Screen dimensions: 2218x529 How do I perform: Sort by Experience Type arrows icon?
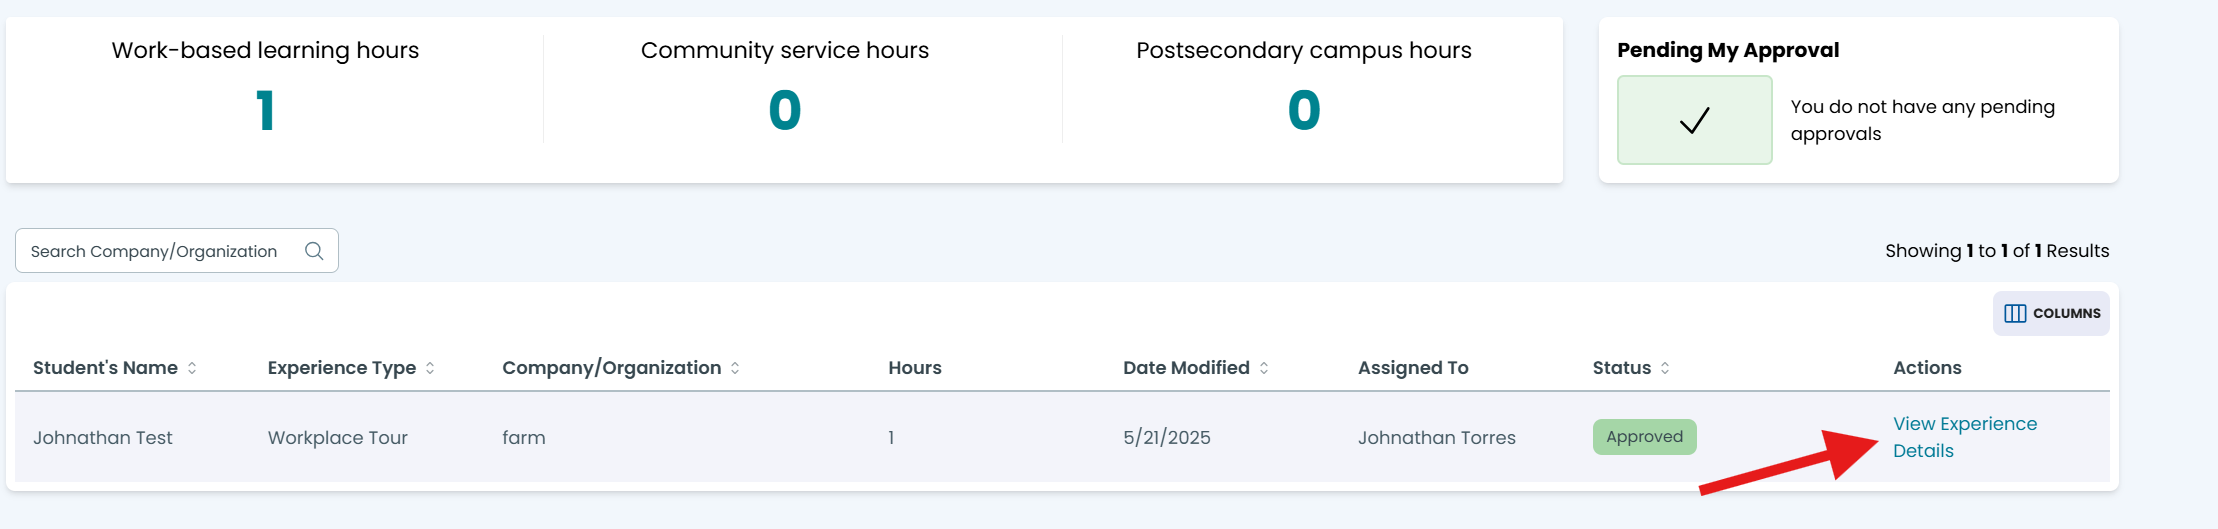click(x=430, y=368)
